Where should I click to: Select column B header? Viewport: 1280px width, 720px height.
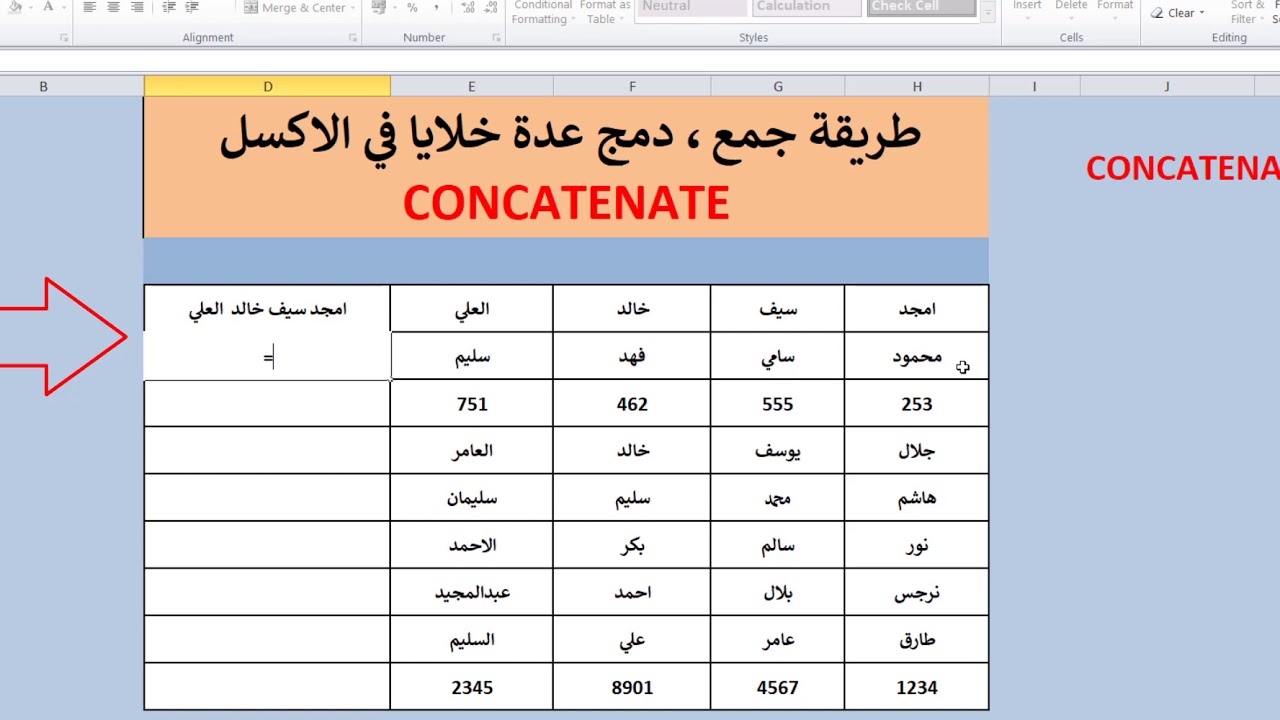(43, 87)
